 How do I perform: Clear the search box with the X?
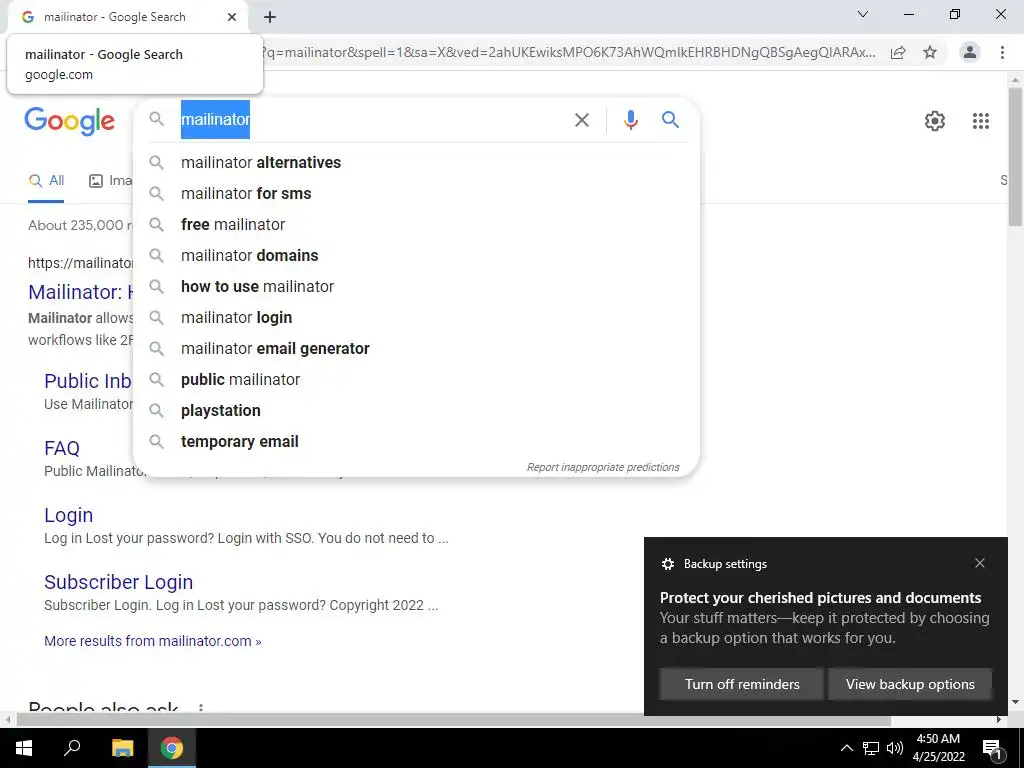pyautogui.click(x=581, y=120)
